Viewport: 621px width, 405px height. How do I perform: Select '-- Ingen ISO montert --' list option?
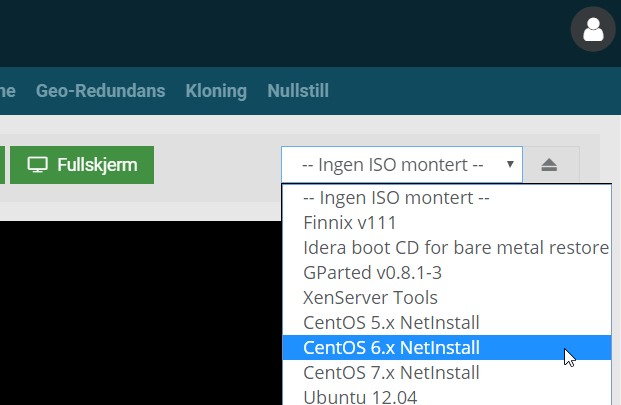(x=447, y=198)
